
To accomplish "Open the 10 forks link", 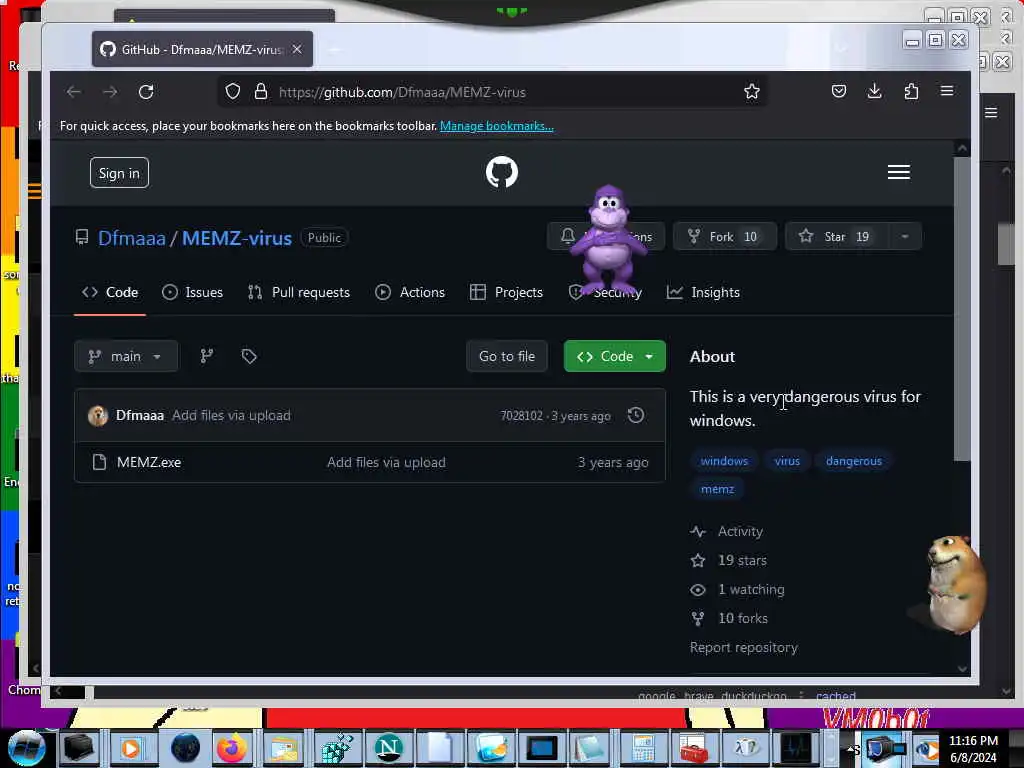I will point(743,618).
